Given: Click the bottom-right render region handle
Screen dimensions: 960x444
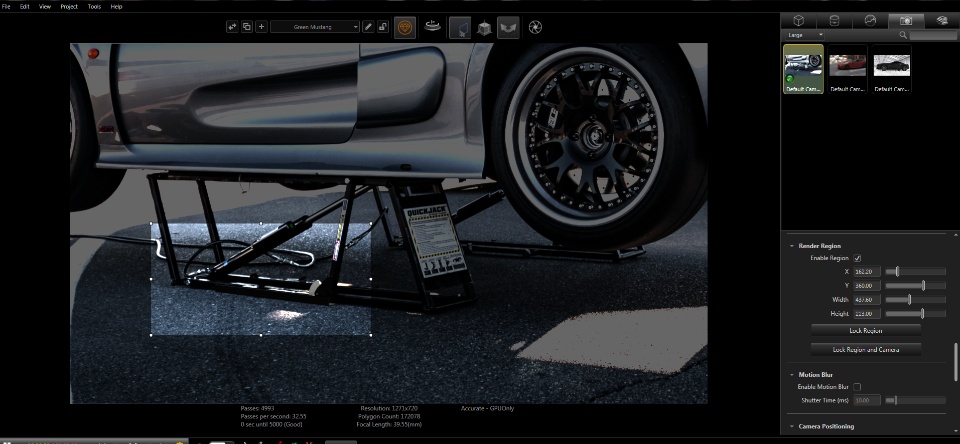Looking at the screenshot, I should point(371,335).
